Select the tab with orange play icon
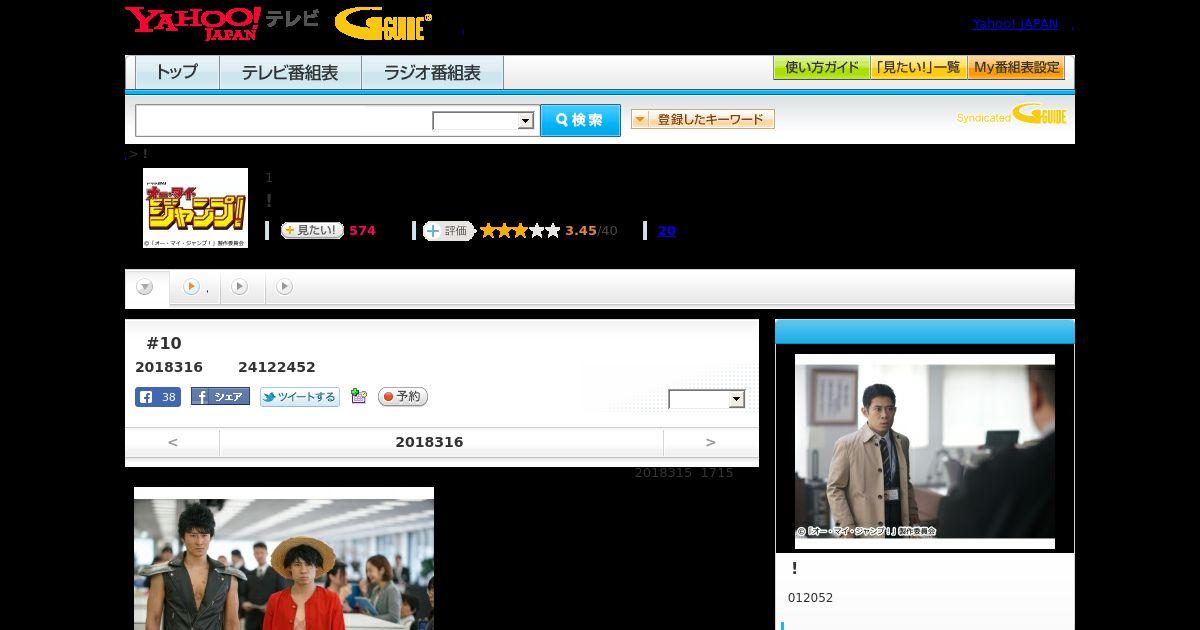 194,287
